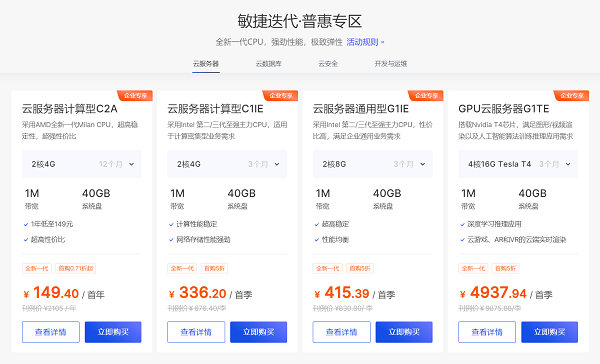600x364 pixels.
Task: Click the 企业专享 badge on G1IE card
Action: coord(426,95)
